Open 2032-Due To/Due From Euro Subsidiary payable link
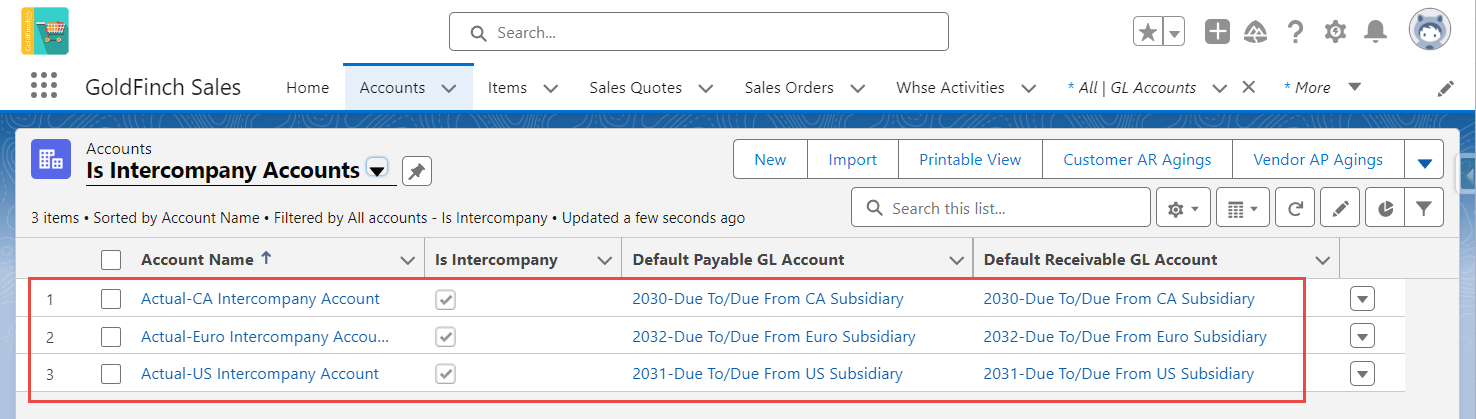The image size is (1476, 419). pos(774,337)
